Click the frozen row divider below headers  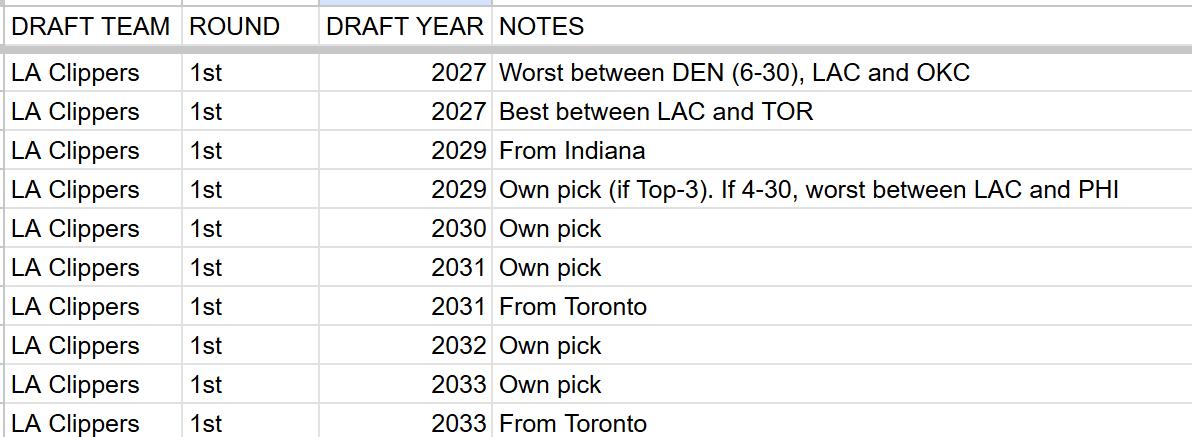pos(596,50)
